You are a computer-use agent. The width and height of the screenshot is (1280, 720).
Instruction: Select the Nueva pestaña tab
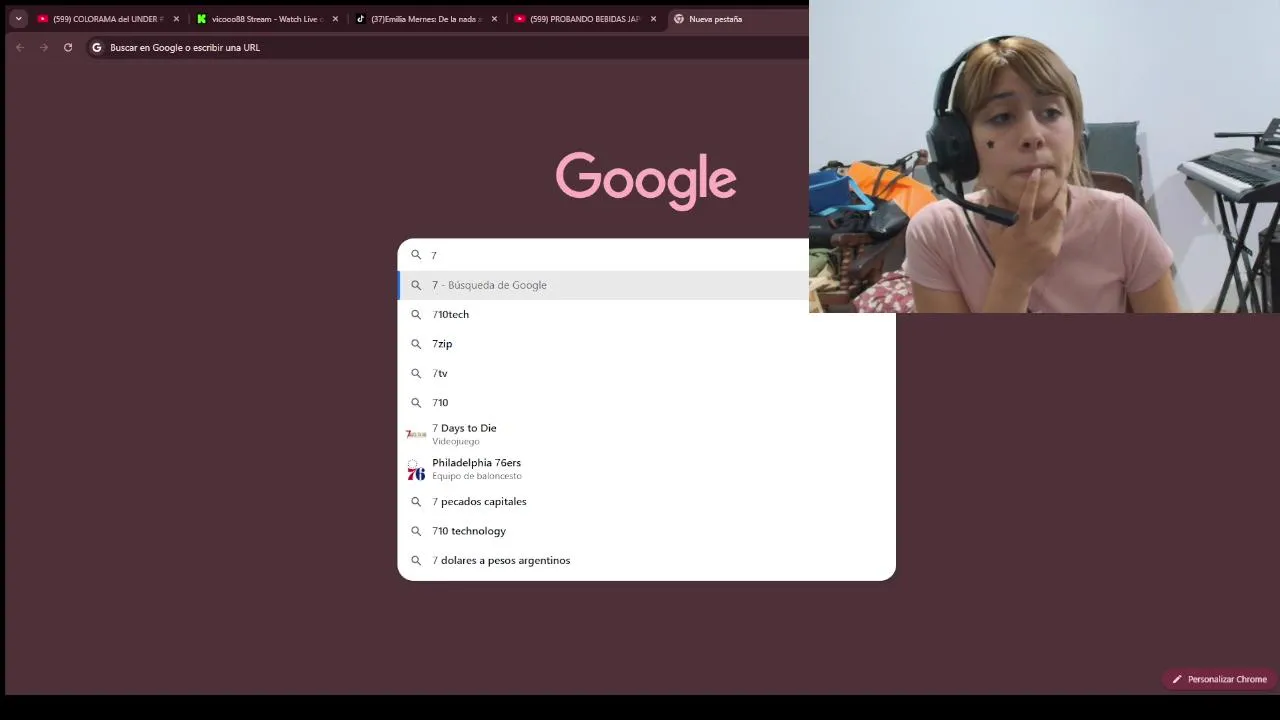tap(738, 19)
